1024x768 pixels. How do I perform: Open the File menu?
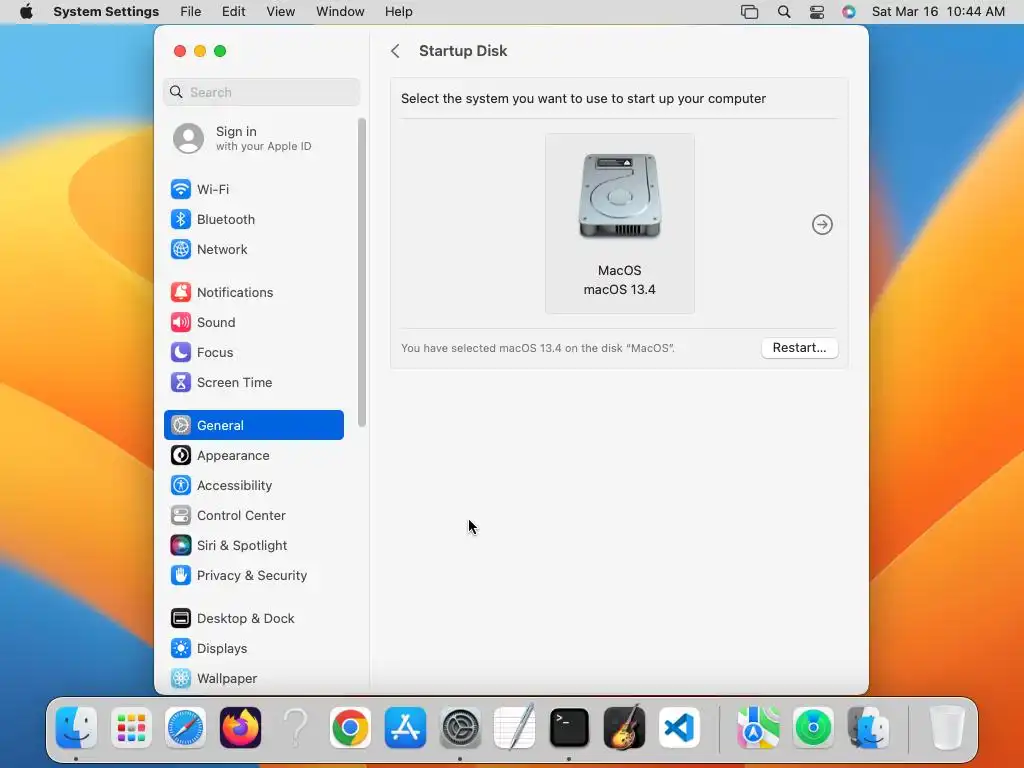pyautogui.click(x=191, y=12)
